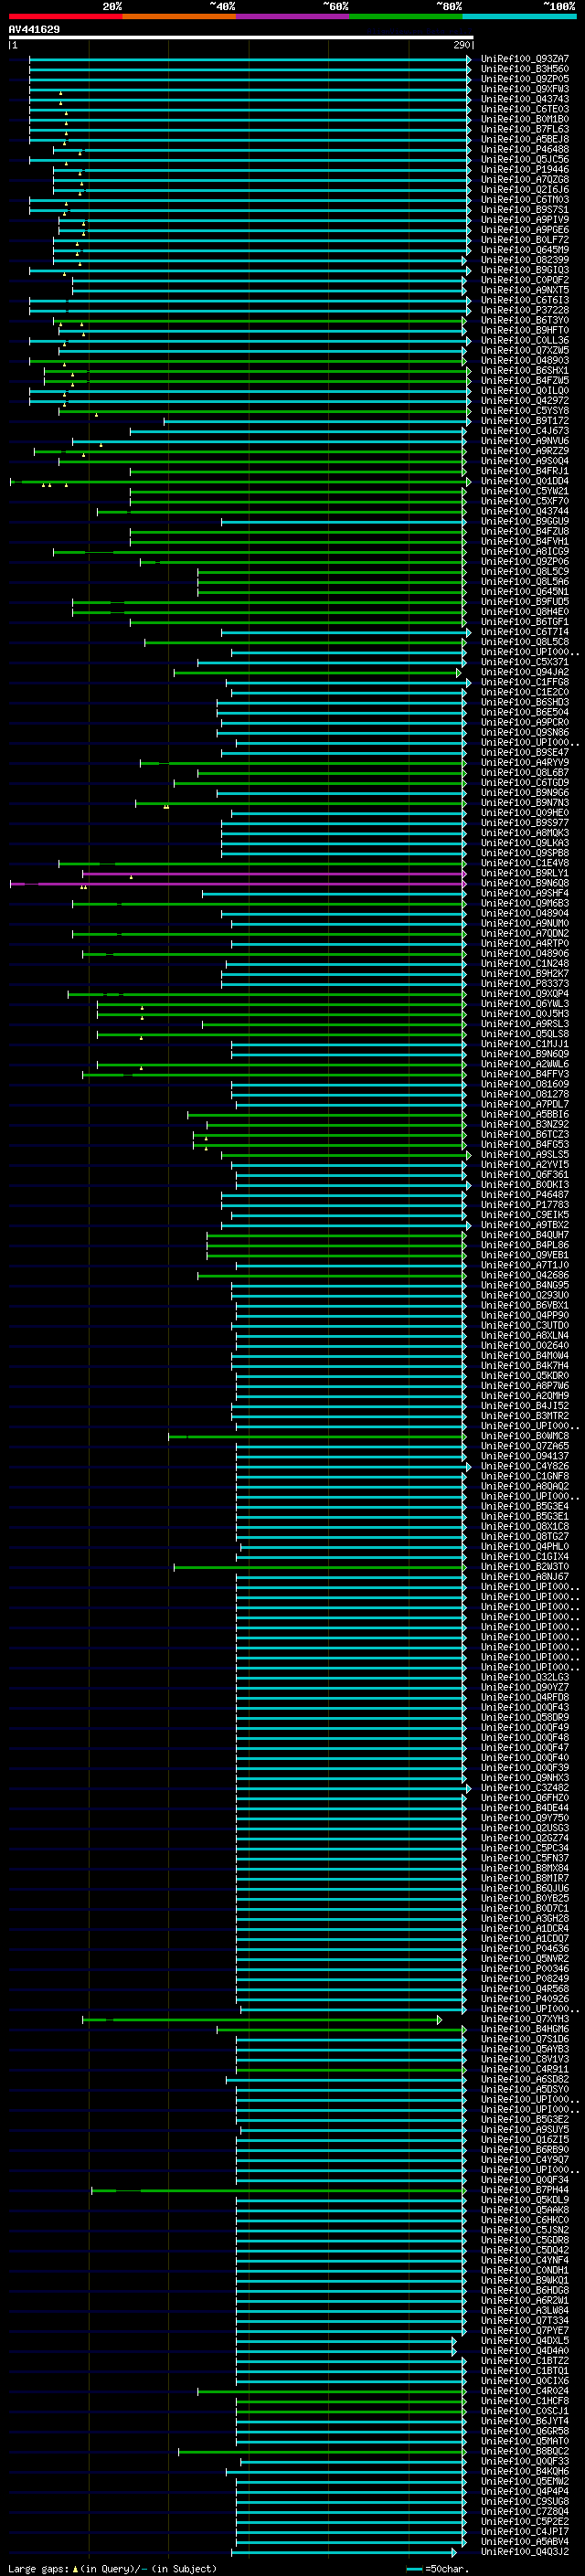
Task: Select the UniRef100_Q9SN86 label
Action: click(525, 732)
